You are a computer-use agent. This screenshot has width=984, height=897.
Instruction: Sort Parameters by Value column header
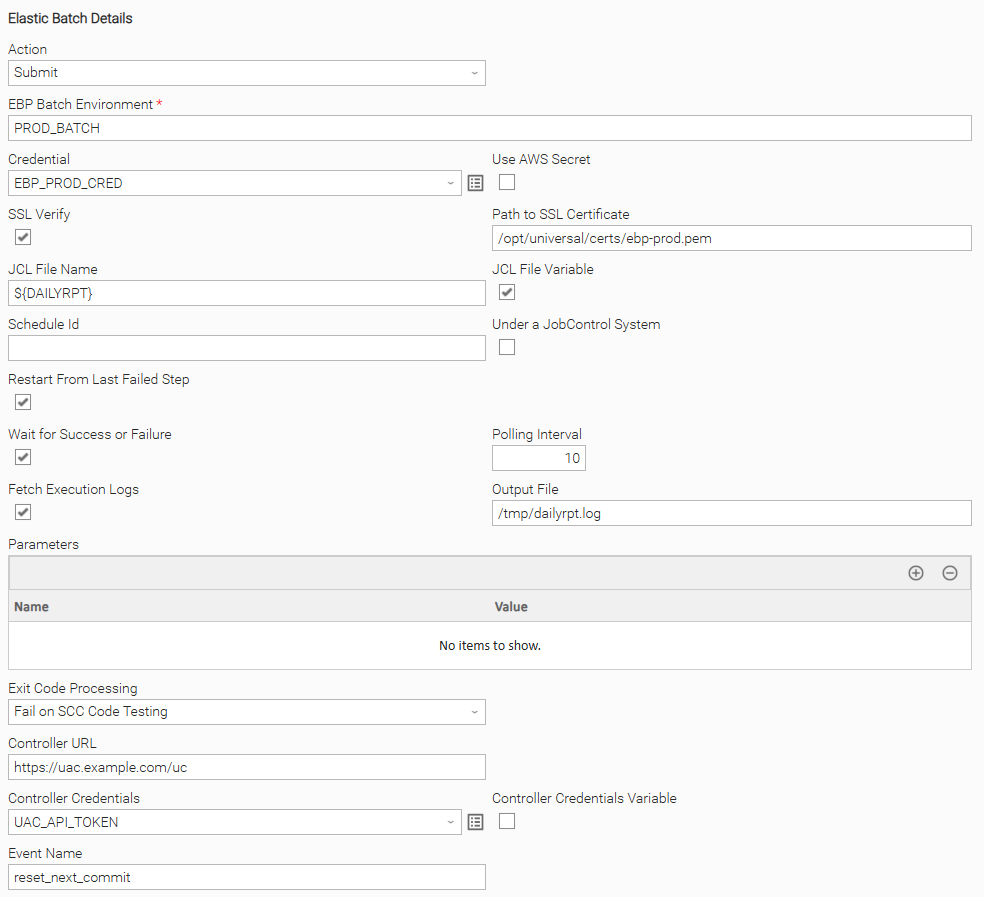tap(730, 606)
